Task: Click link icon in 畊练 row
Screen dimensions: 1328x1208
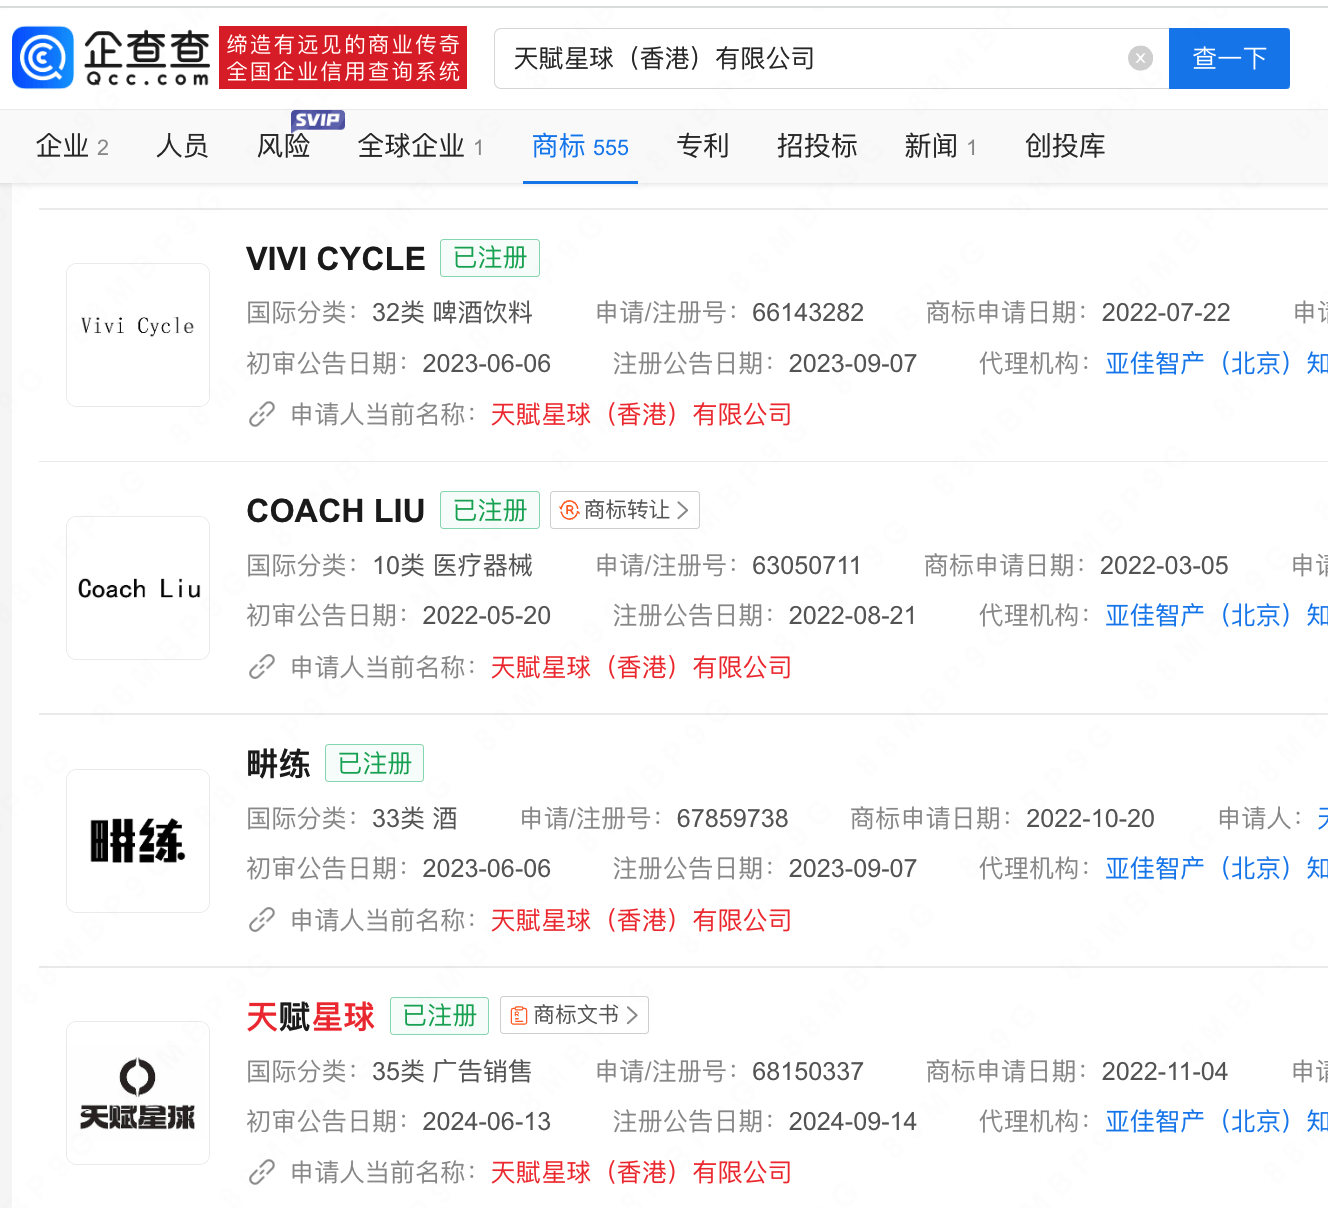Action: point(262,920)
